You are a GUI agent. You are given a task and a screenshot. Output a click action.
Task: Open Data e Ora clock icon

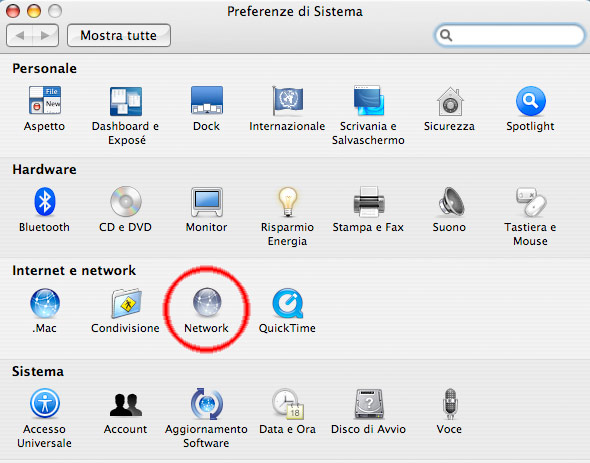(287, 404)
